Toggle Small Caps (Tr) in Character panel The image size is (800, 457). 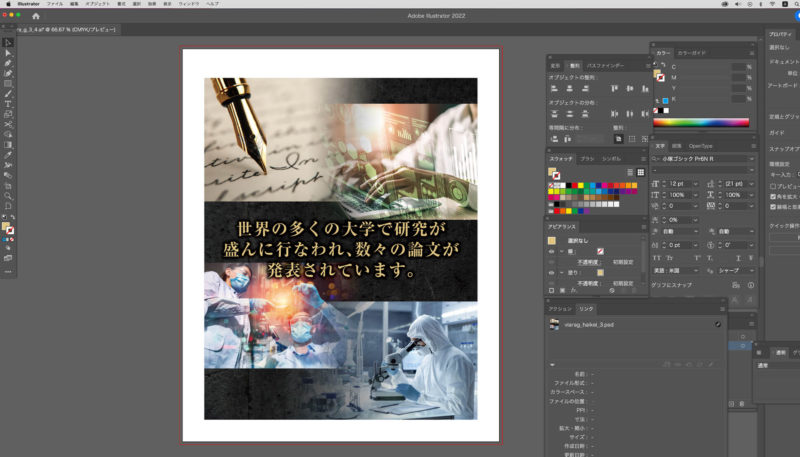pos(669,258)
